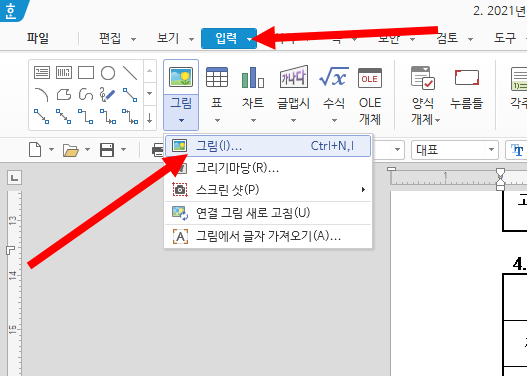
Task: Select the curve shape tool
Action: coord(86,95)
